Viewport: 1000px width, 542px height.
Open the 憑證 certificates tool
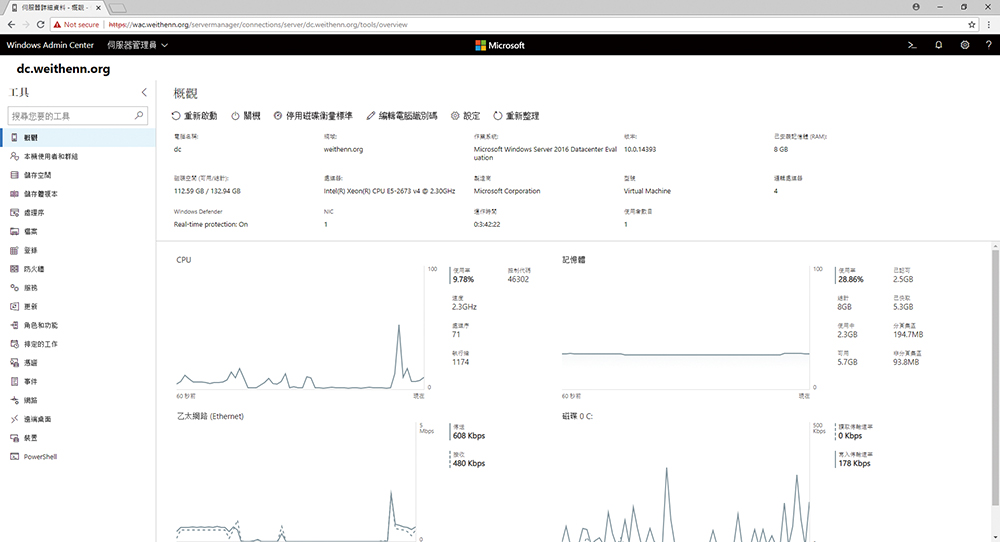[x=77, y=363]
